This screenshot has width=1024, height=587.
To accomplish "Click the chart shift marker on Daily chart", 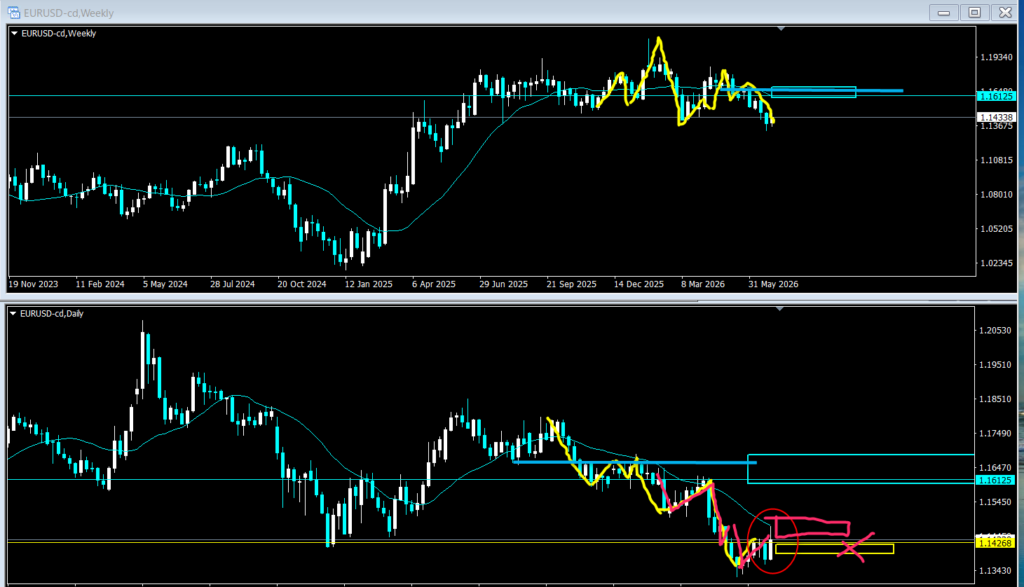I will coord(780,309).
